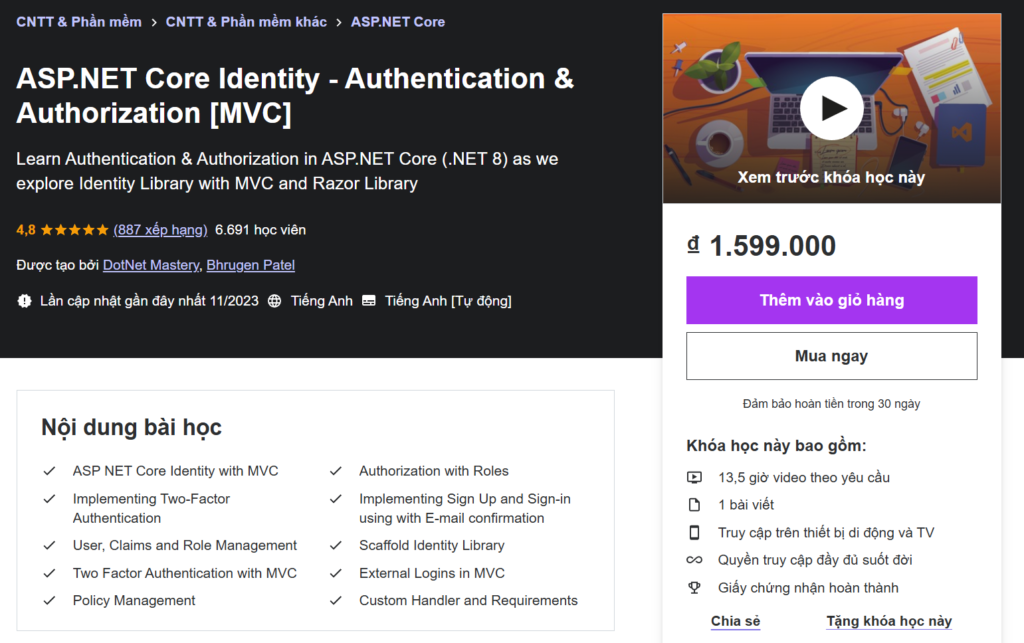Open the ASP.NET Core breadcrumb category
The image size is (1024, 643).
tap(398, 21)
